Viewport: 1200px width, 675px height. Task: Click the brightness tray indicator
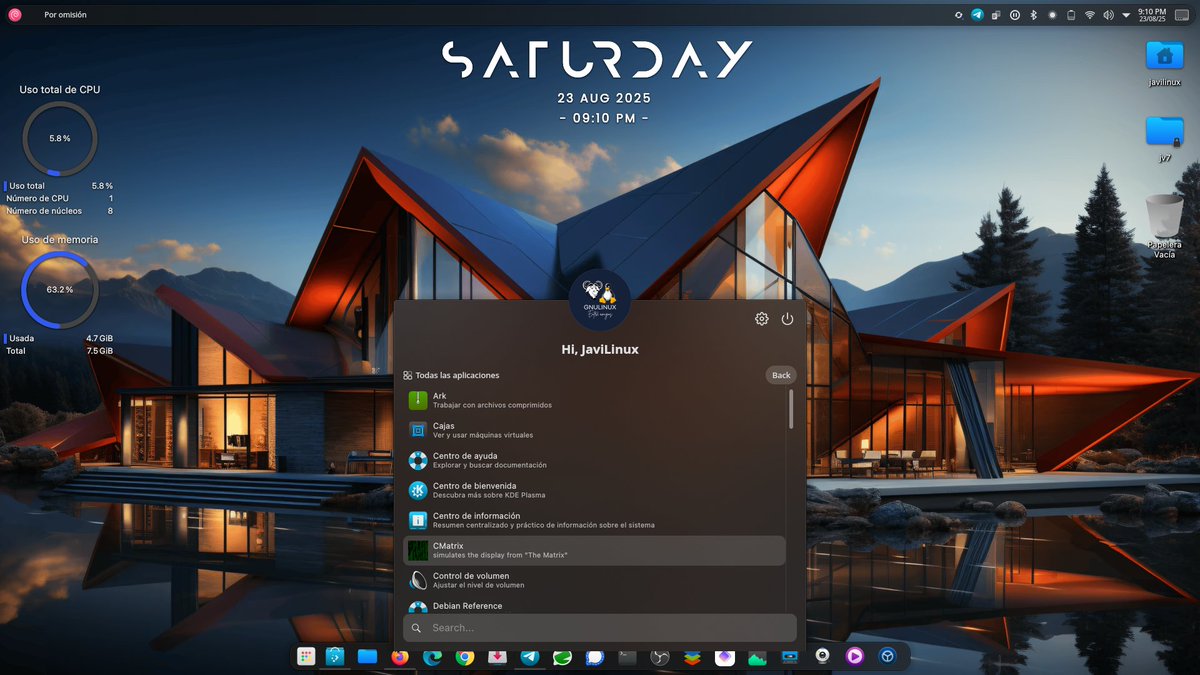1052,15
